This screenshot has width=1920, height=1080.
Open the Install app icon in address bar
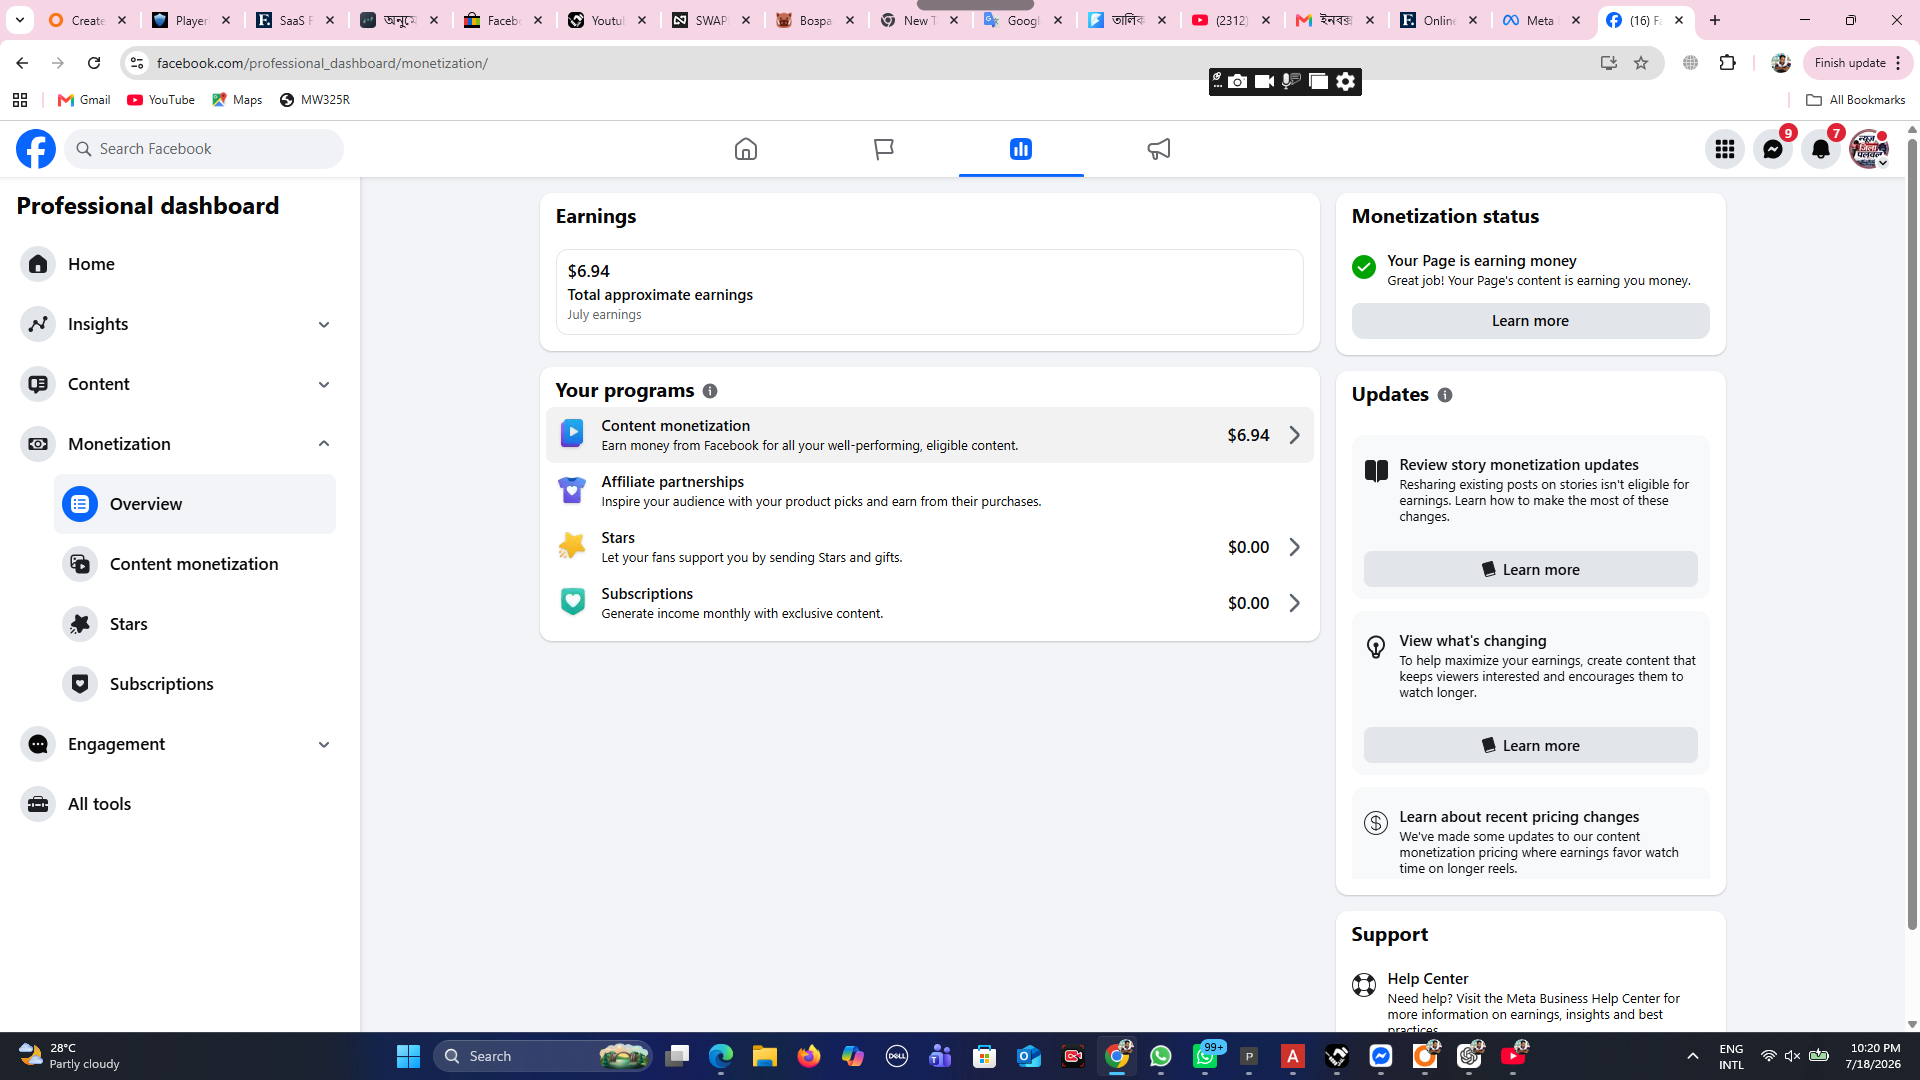1608,63
